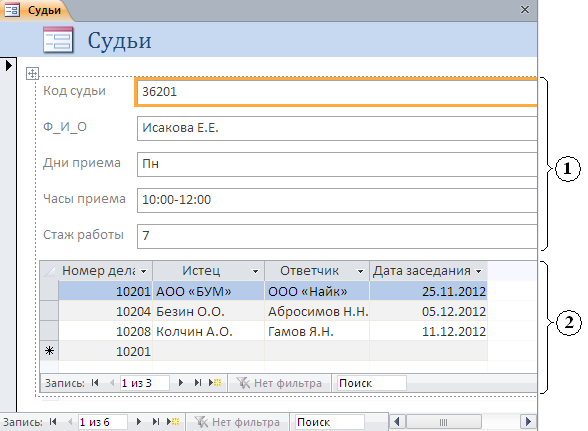
Task: Open the Истец column filter dropdown
Action: pyautogui.click(x=255, y=271)
